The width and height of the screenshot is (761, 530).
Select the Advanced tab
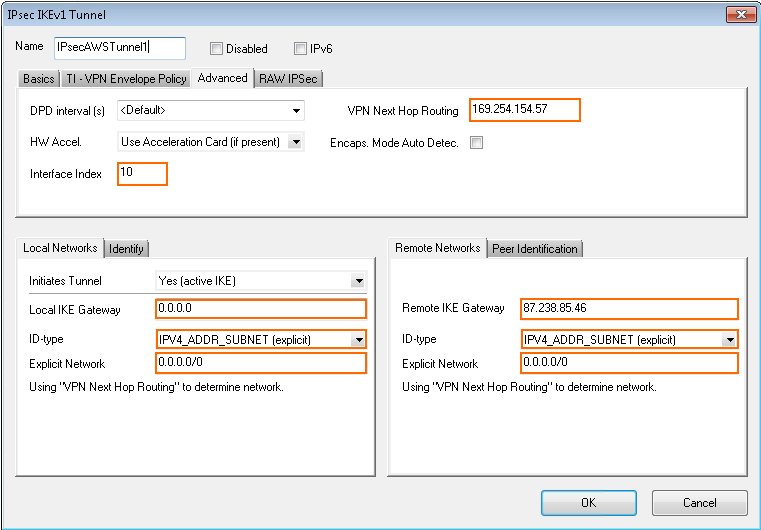tap(222, 78)
